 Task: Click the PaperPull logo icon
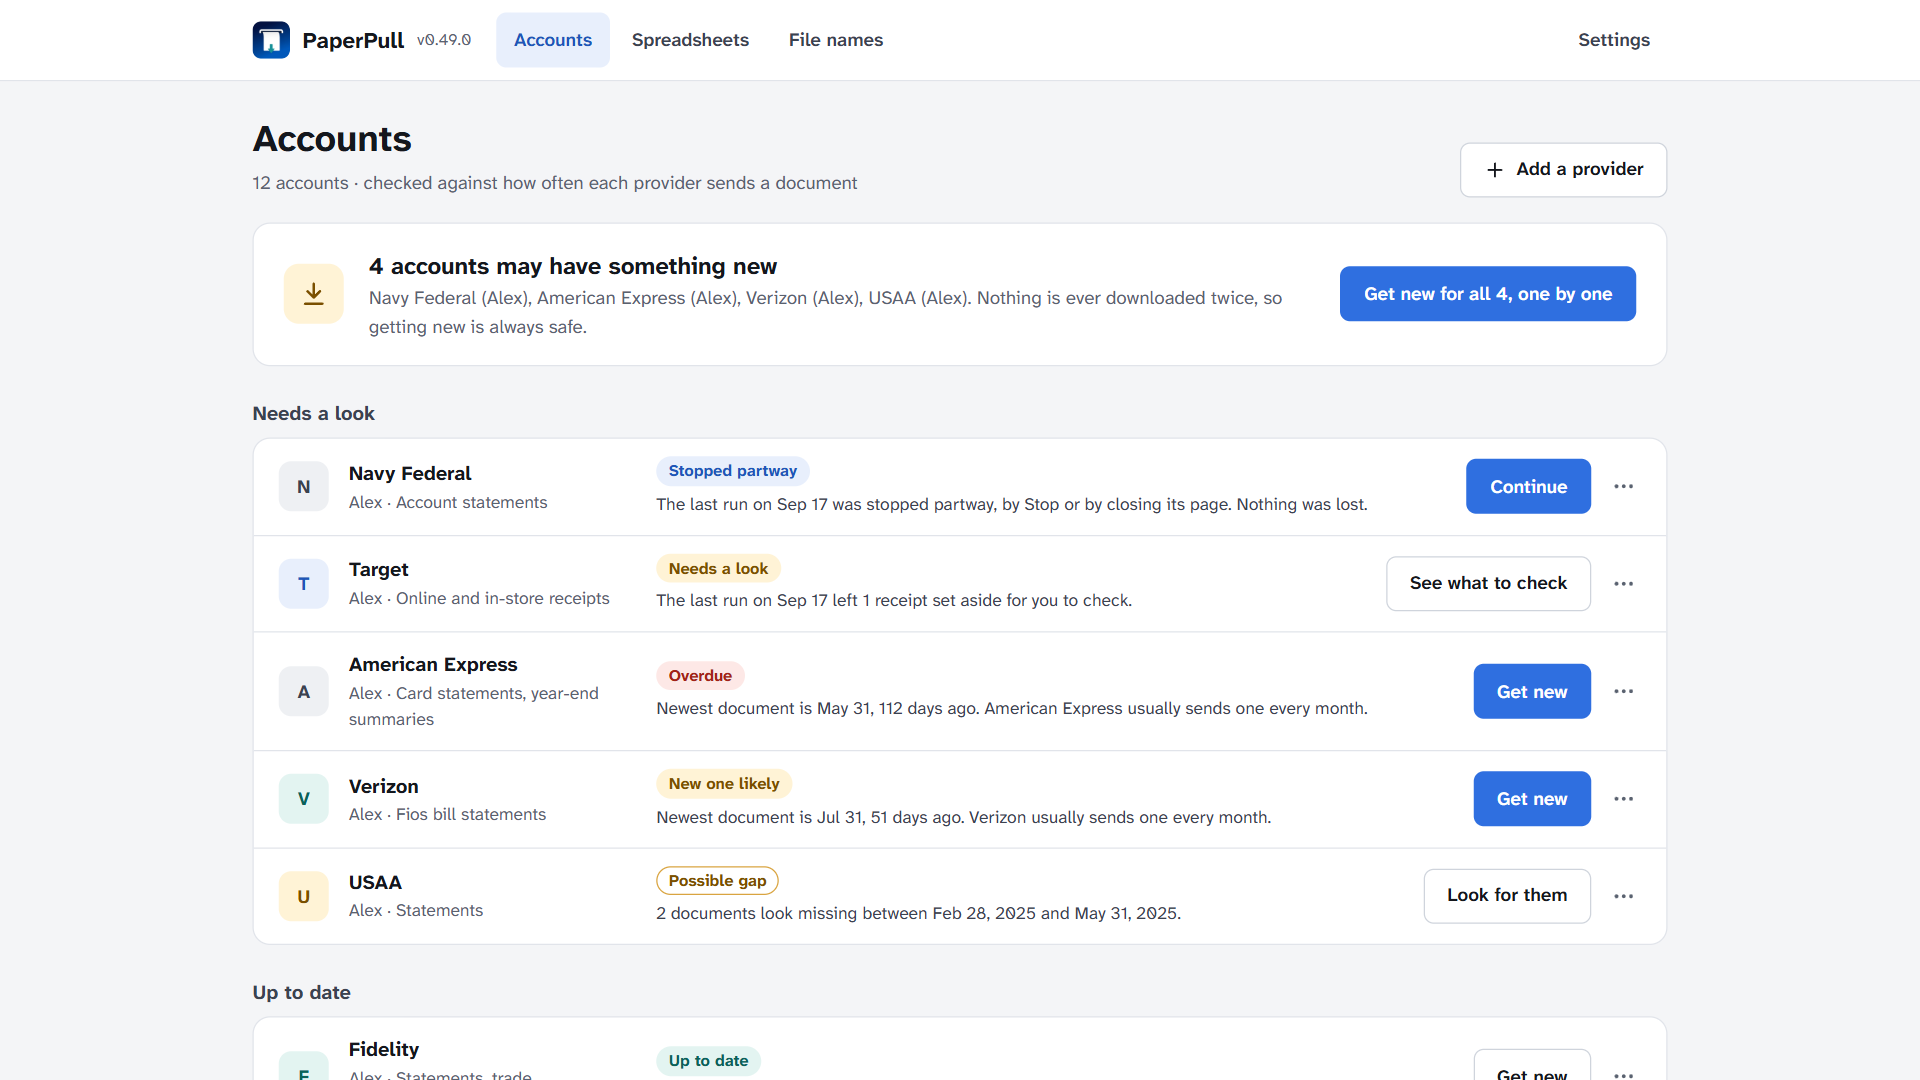[x=271, y=40]
